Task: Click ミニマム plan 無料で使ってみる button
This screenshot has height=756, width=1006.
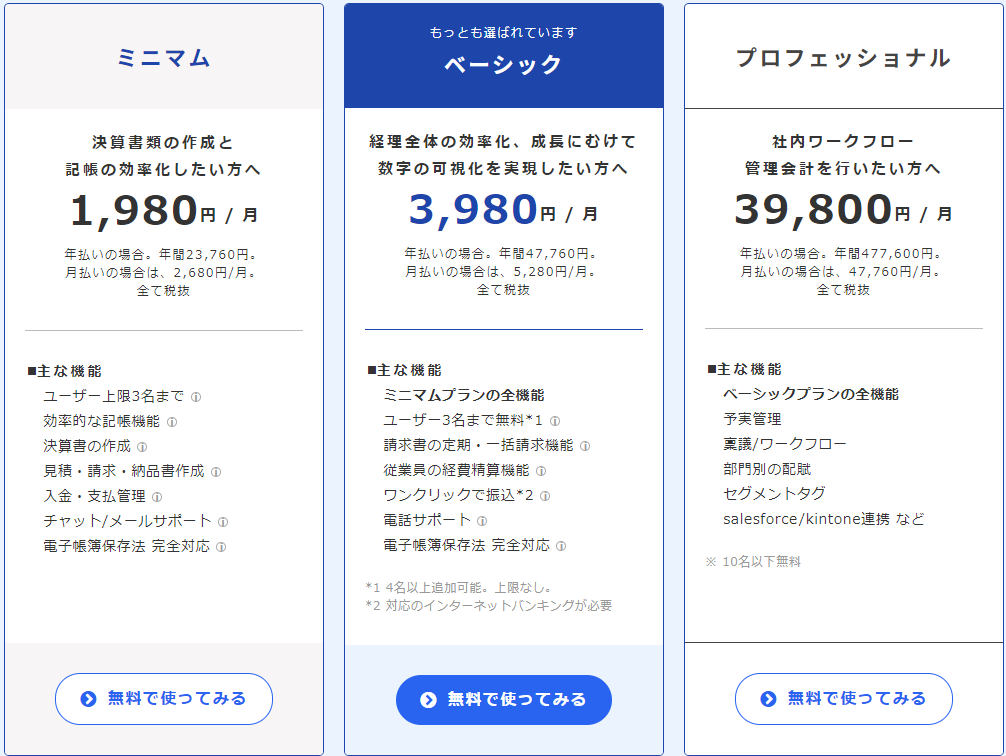Action: coord(164,699)
